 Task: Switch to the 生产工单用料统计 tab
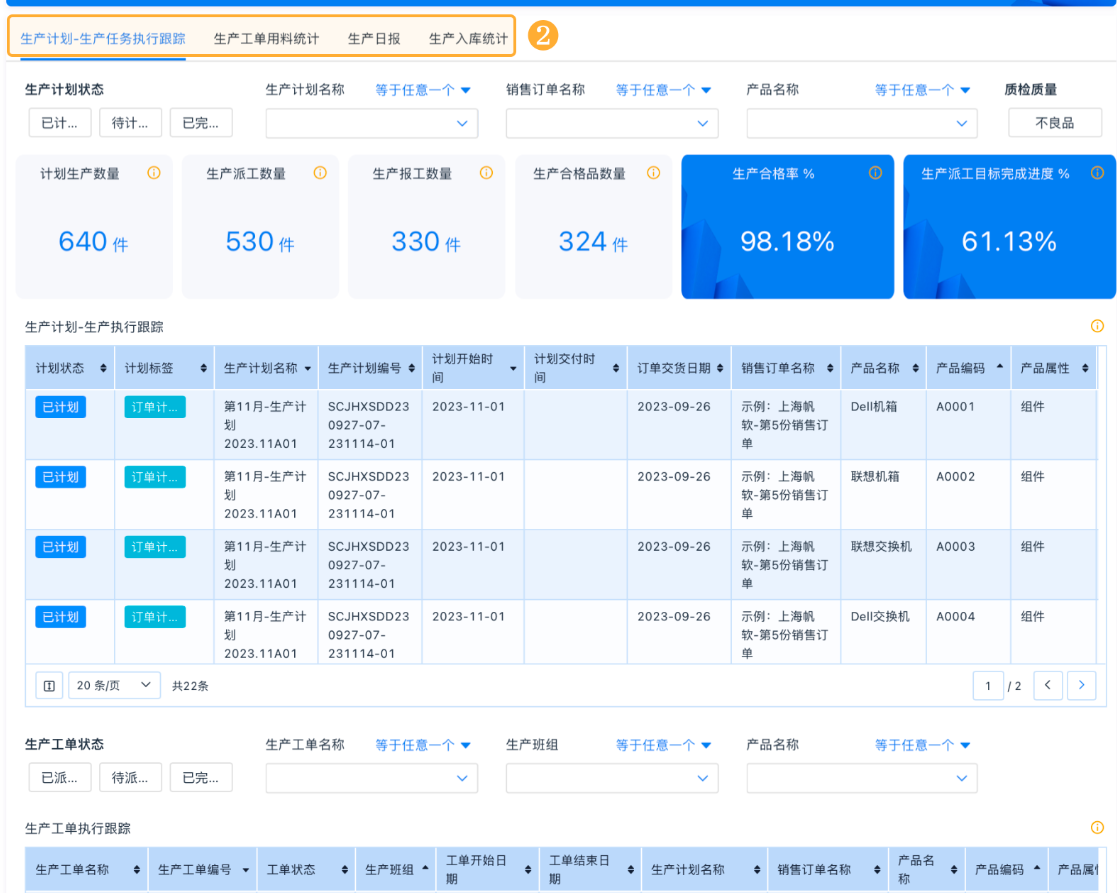266,38
